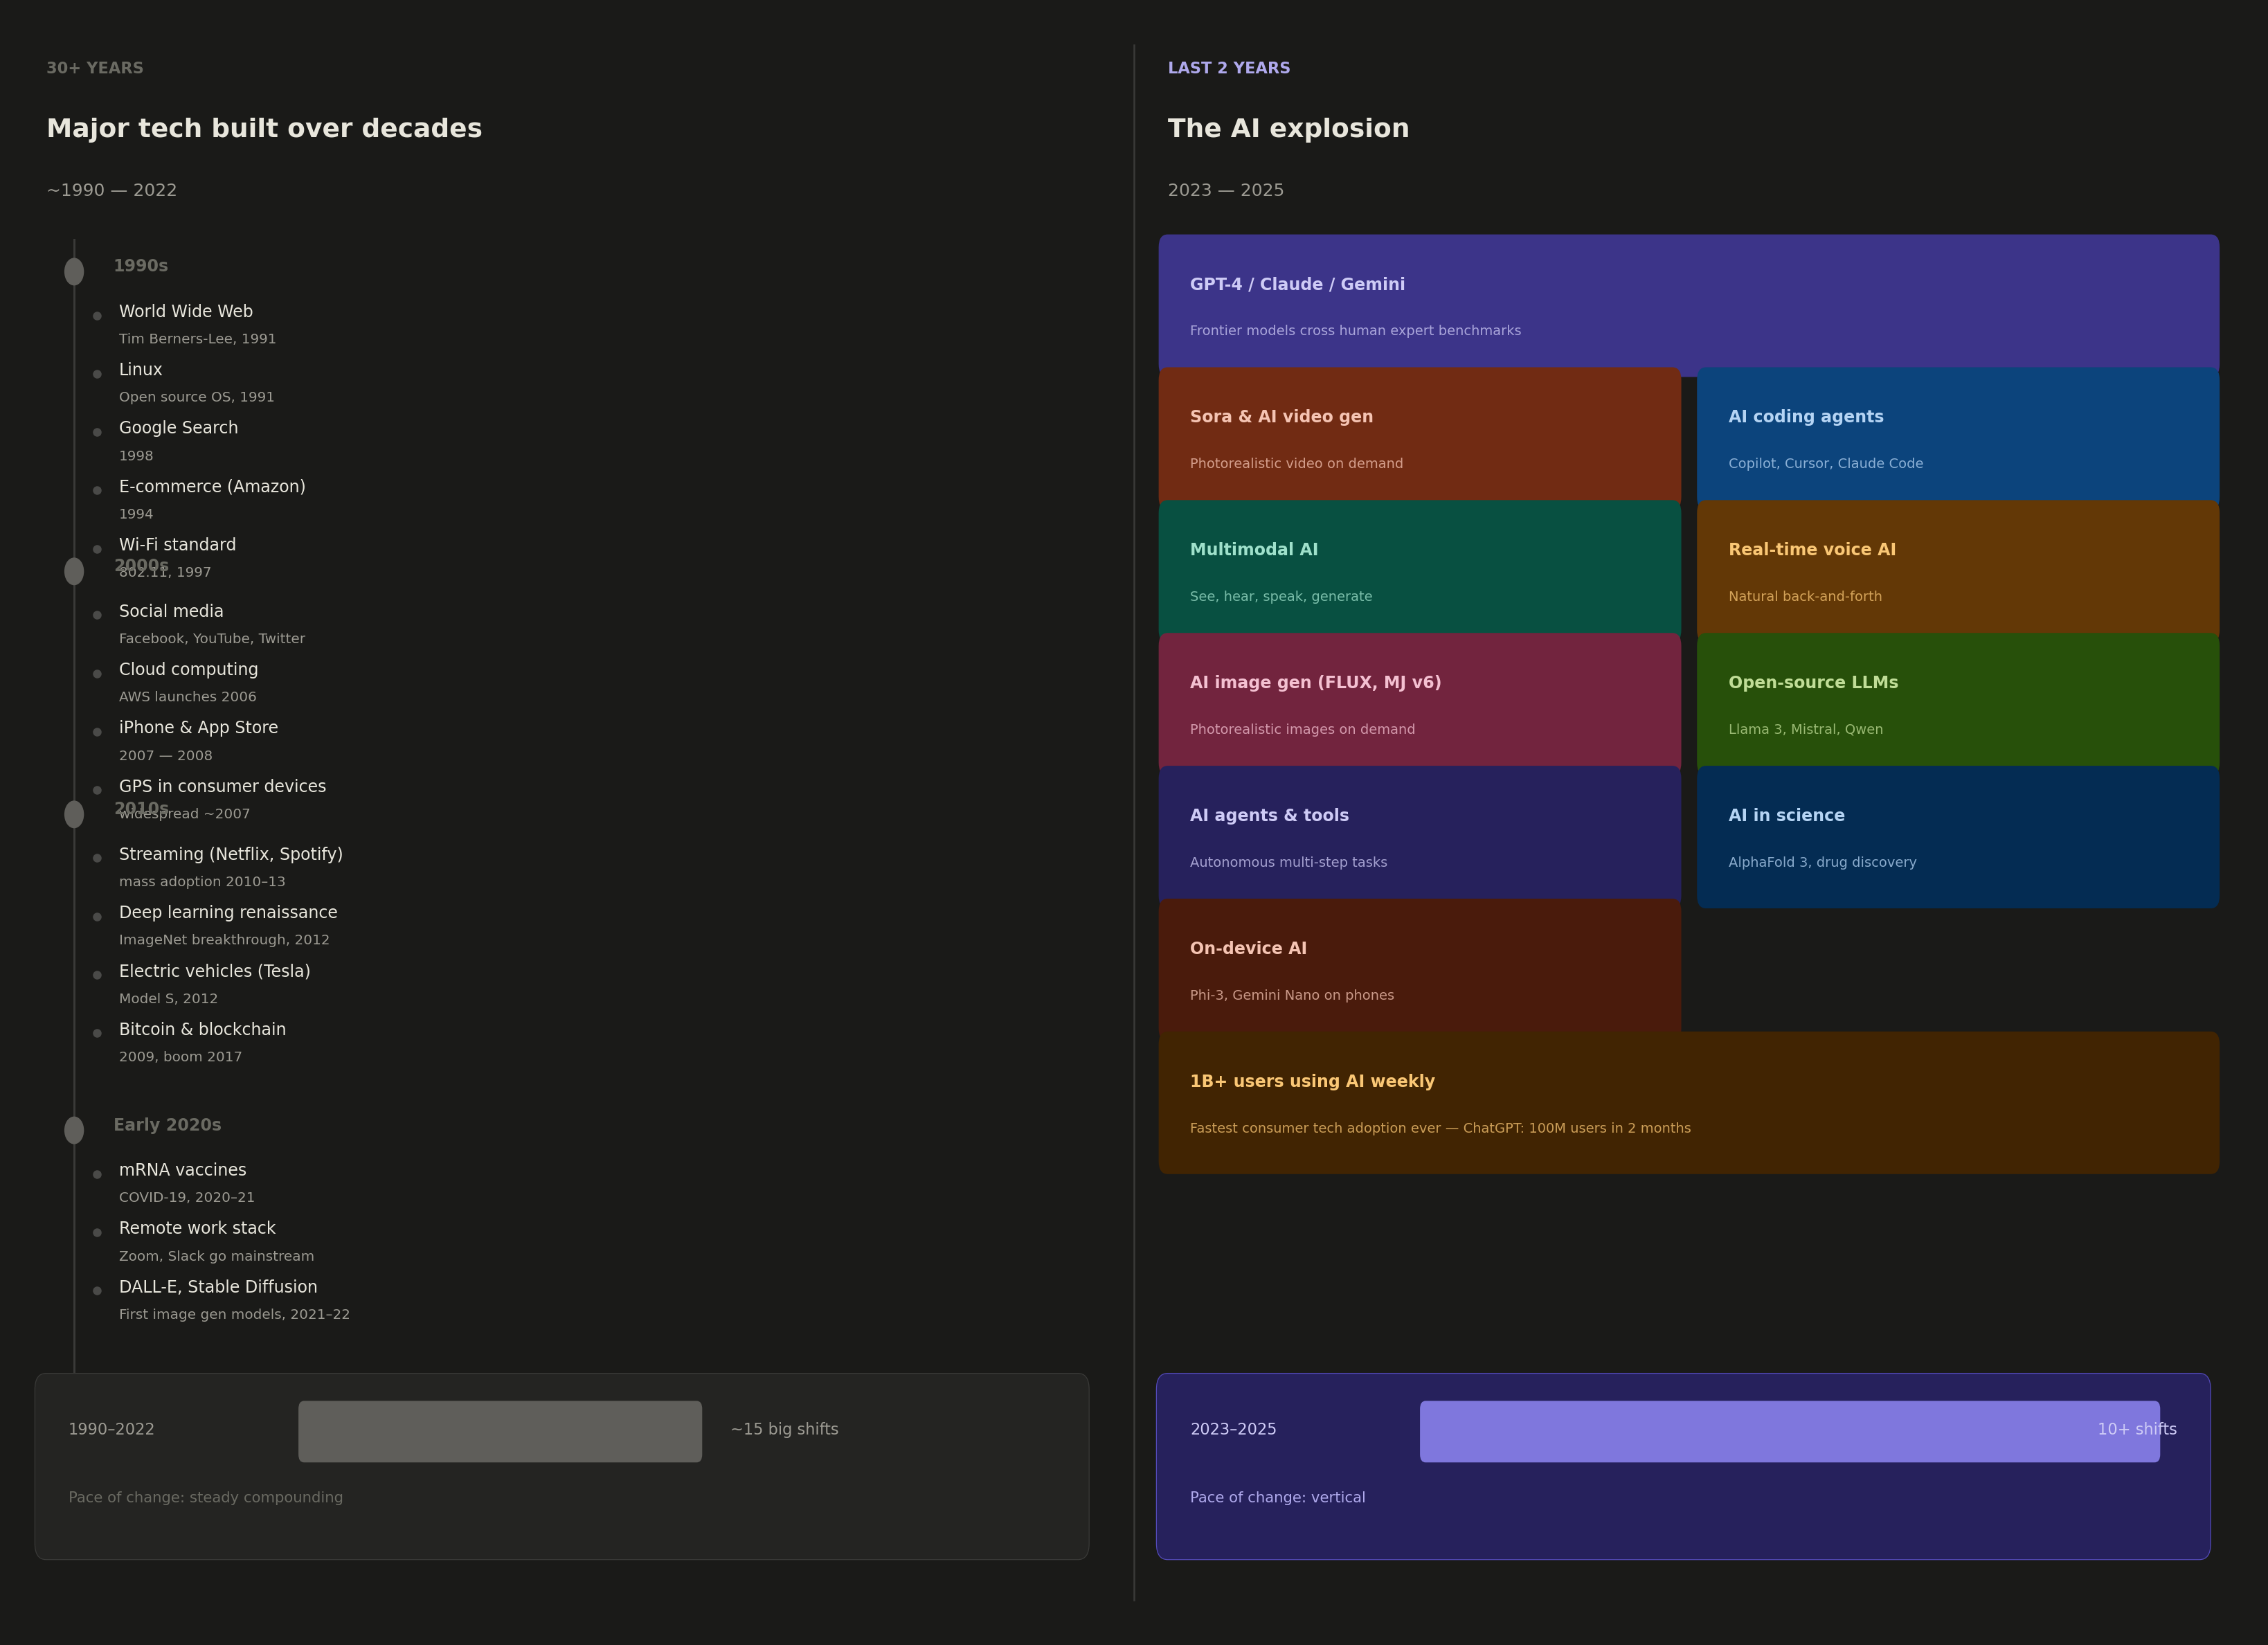Open the Real-time voice AI card
The height and width of the screenshot is (1645, 2268).
coord(1957,570)
